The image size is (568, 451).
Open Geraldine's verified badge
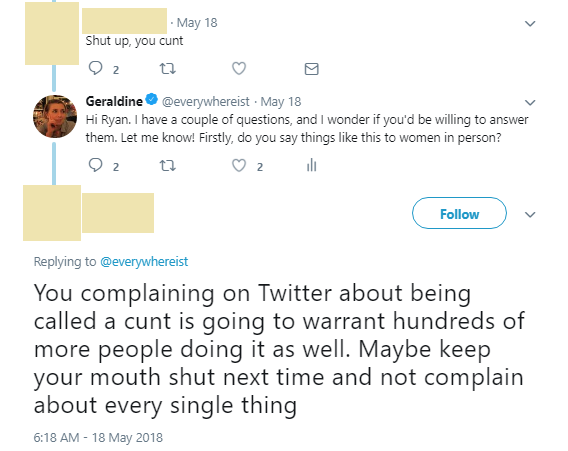(151, 99)
